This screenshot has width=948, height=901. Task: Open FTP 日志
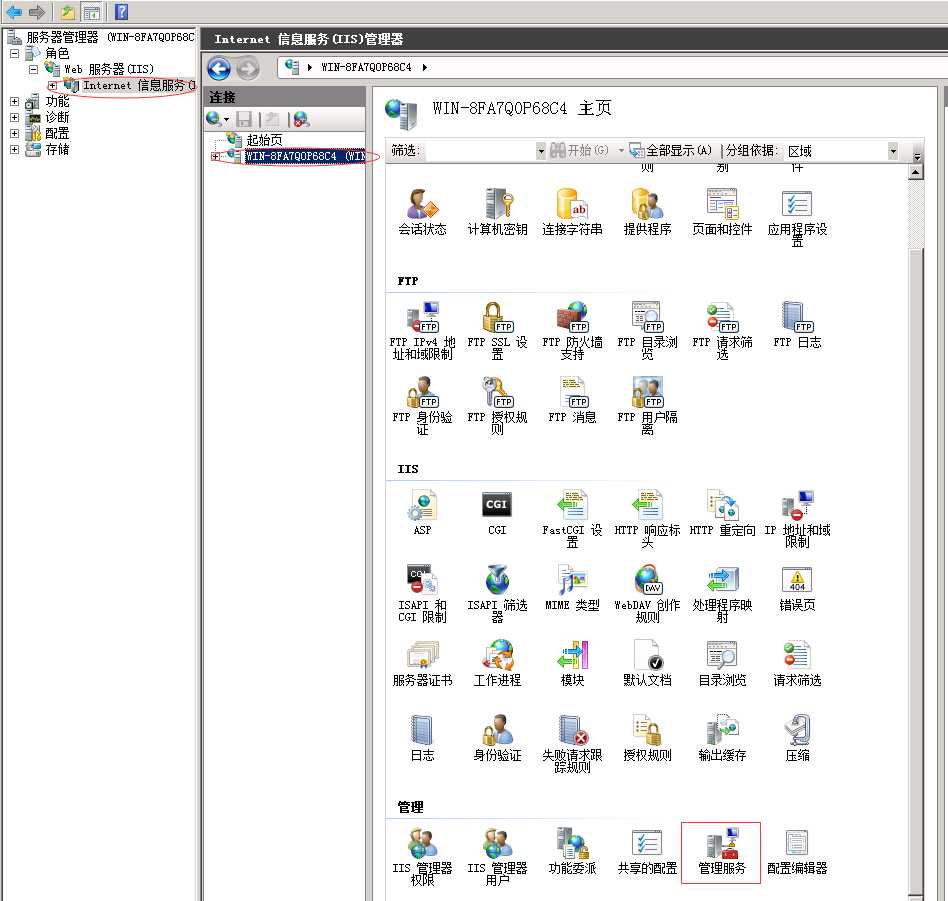click(x=797, y=325)
